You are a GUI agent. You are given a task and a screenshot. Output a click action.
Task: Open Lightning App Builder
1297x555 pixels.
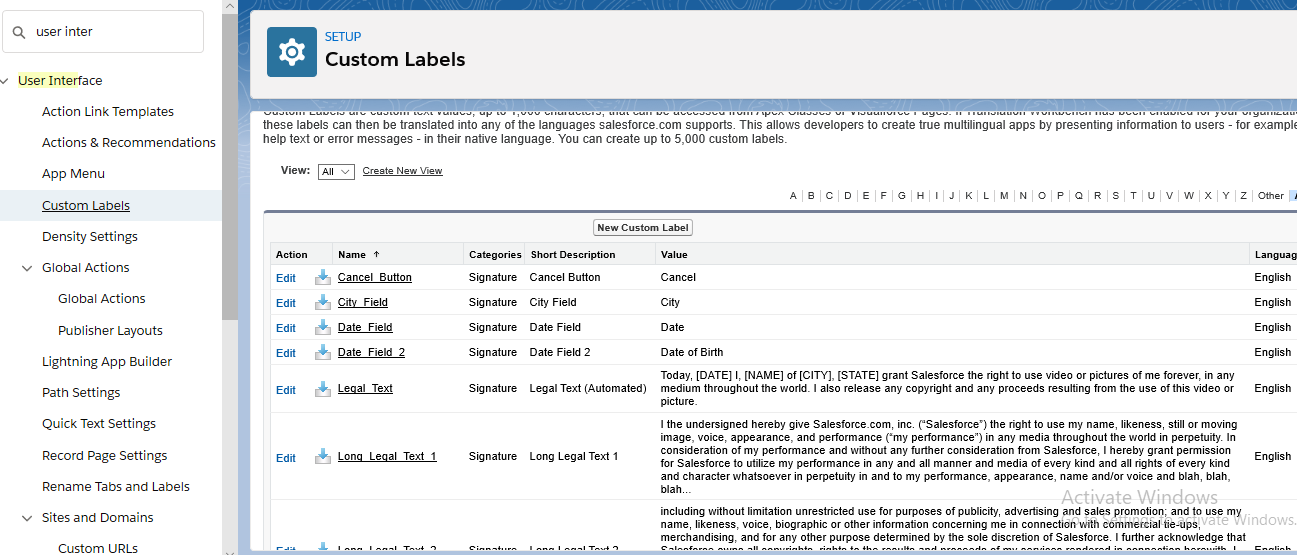tap(107, 362)
